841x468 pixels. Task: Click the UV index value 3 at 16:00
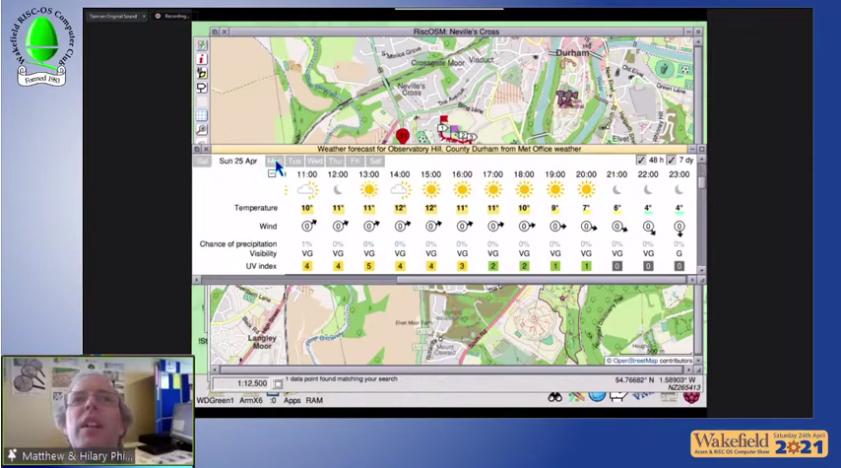pos(462,266)
